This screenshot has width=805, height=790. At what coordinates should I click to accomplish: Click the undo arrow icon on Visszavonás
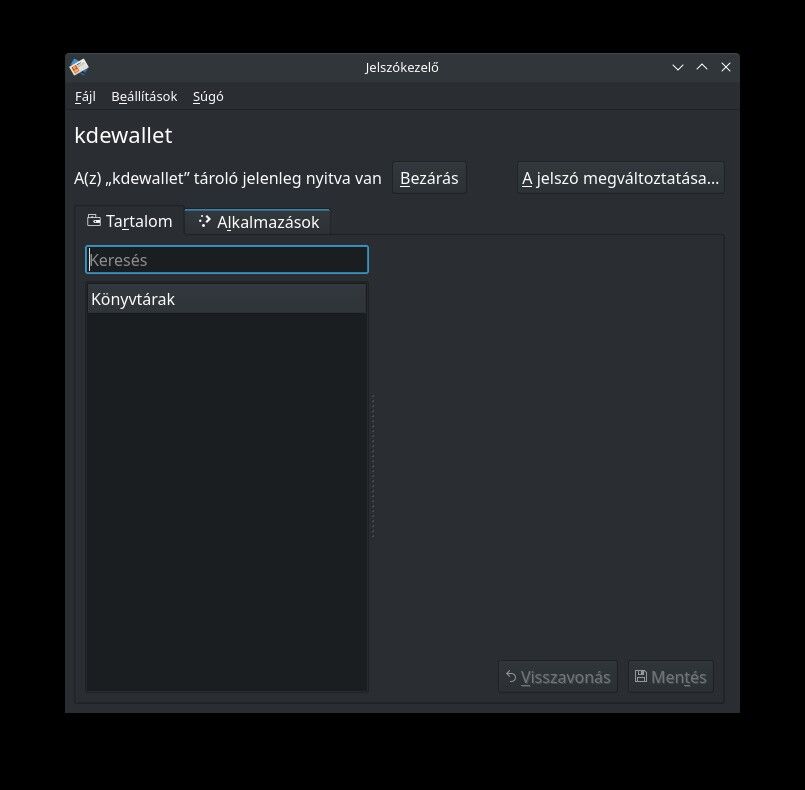point(511,677)
